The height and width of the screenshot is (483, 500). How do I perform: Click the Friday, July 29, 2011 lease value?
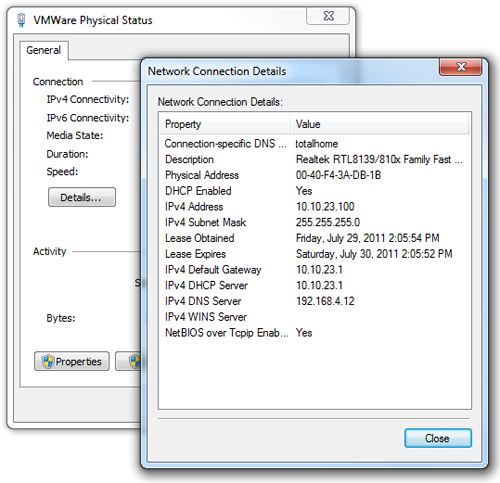click(367, 238)
